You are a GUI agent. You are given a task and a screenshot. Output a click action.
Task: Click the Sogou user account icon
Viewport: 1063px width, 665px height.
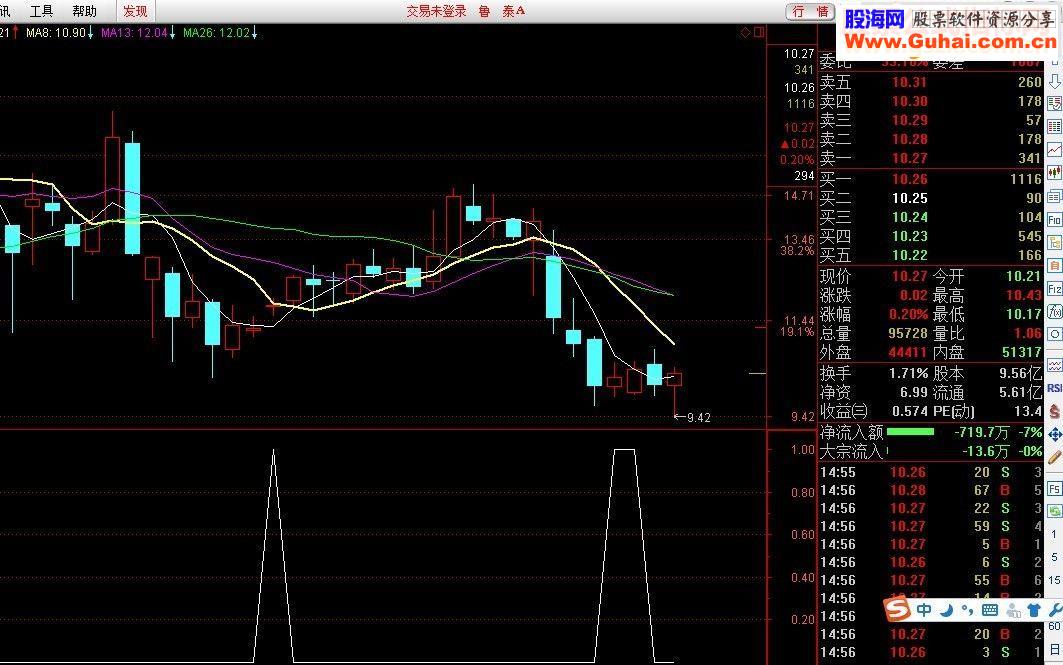(x=1014, y=610)
